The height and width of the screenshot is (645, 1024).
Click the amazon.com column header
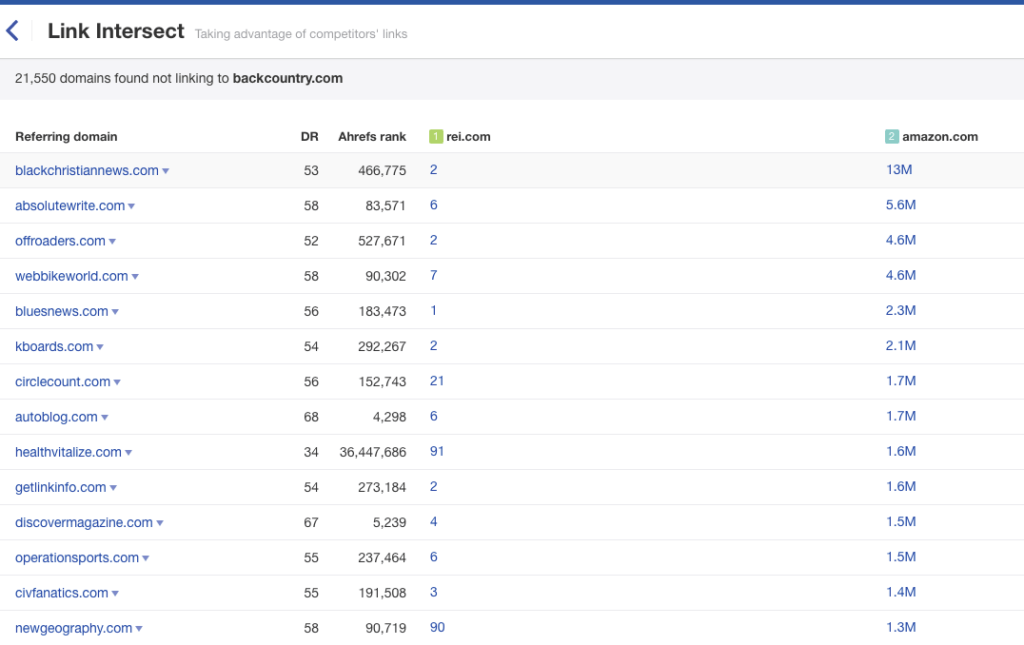pyautogui.click(x=940, y=136)
